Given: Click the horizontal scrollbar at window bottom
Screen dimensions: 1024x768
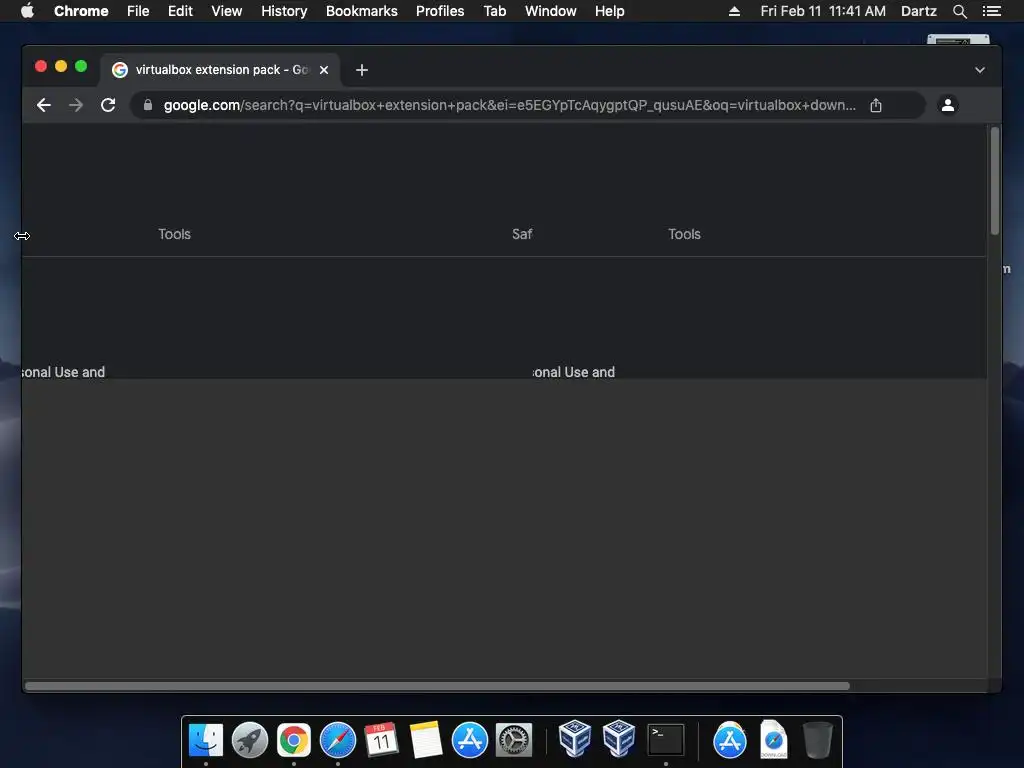Looking at the screenshot, I should 438,686.
